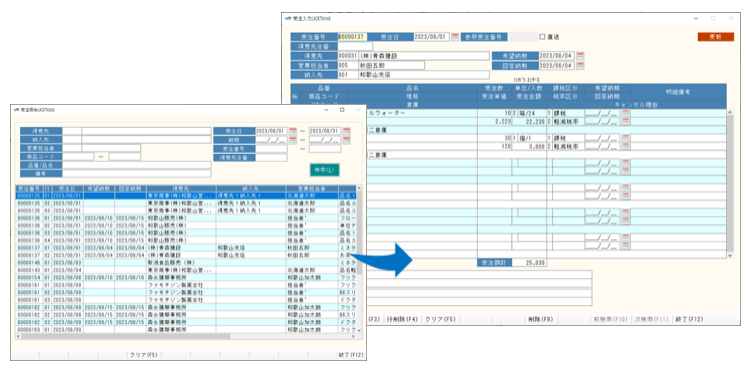Select row 00000135 line 02 in the list
The height and width of the screenshot is (375, 750).
(187, 203)
